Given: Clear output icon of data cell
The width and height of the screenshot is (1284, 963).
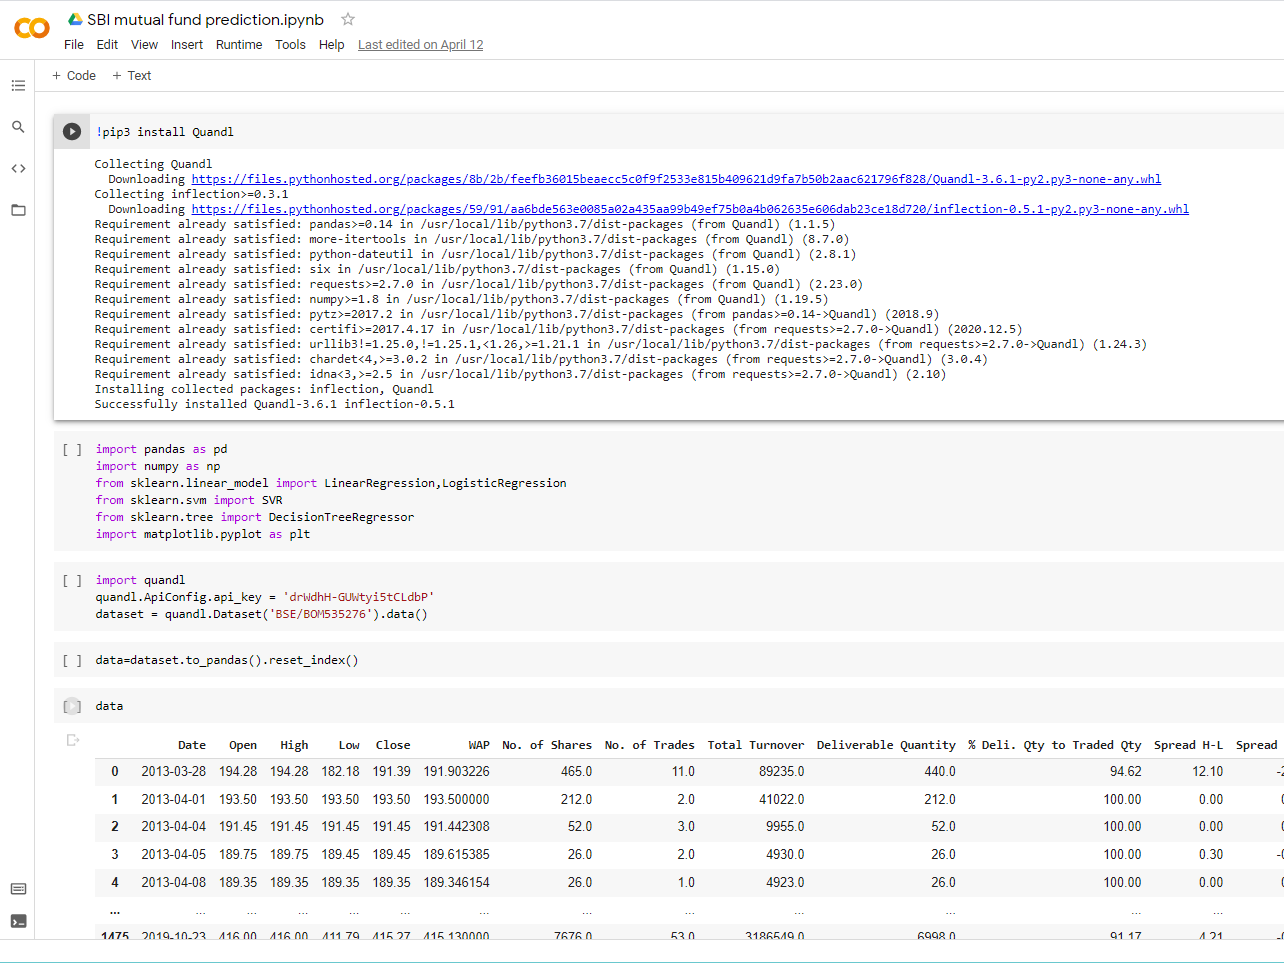Looking at the screenshot, I should point(72,740).
